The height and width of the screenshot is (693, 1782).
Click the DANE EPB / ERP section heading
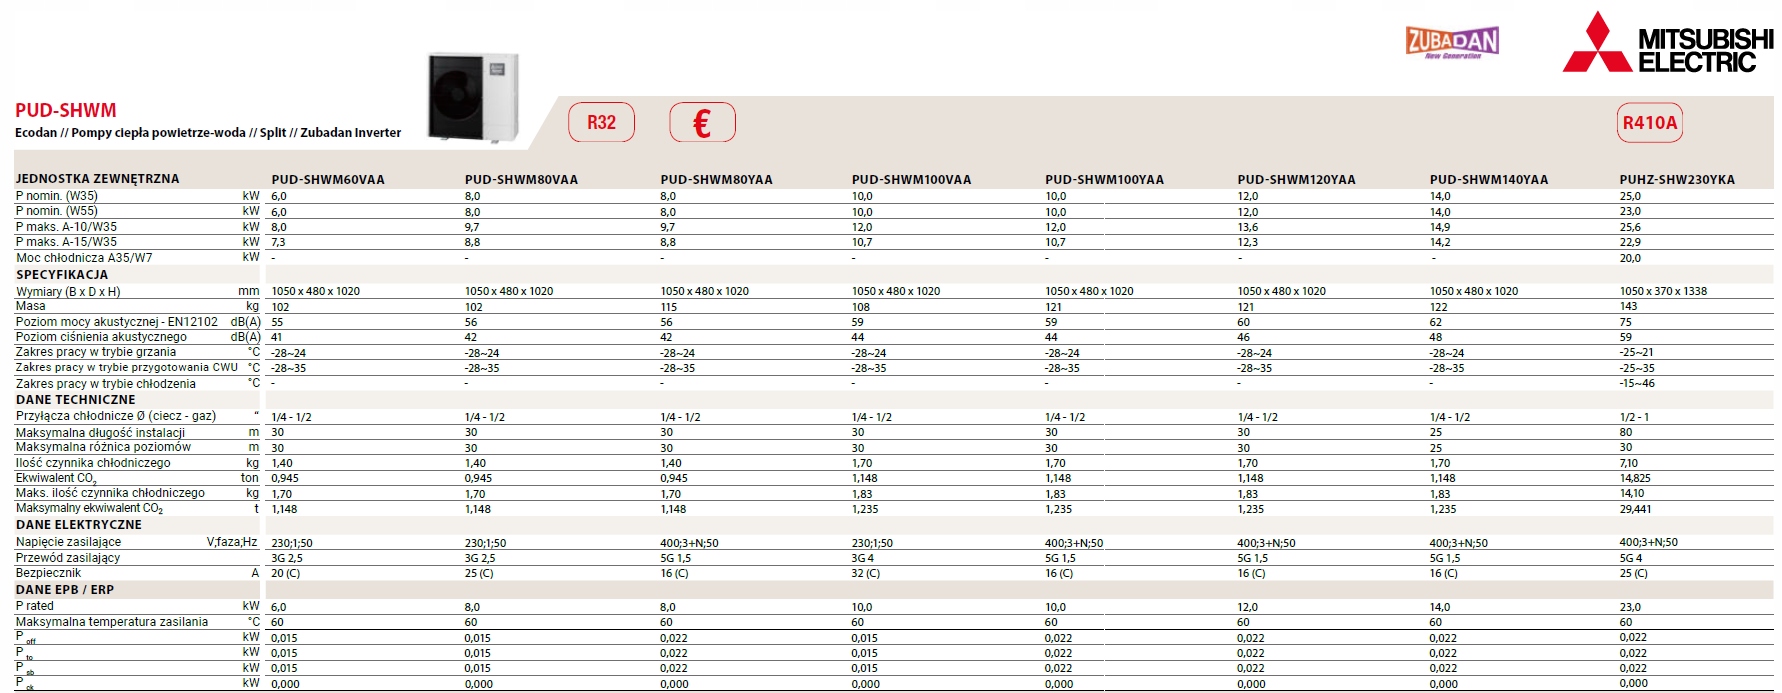coord(64,590)
